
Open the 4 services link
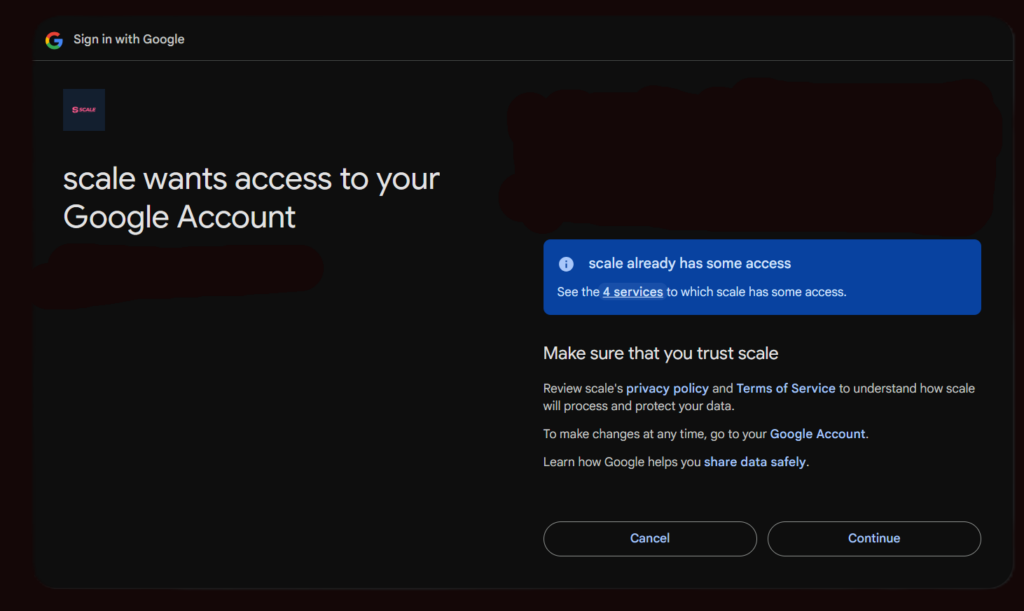[x=632, y=292]
